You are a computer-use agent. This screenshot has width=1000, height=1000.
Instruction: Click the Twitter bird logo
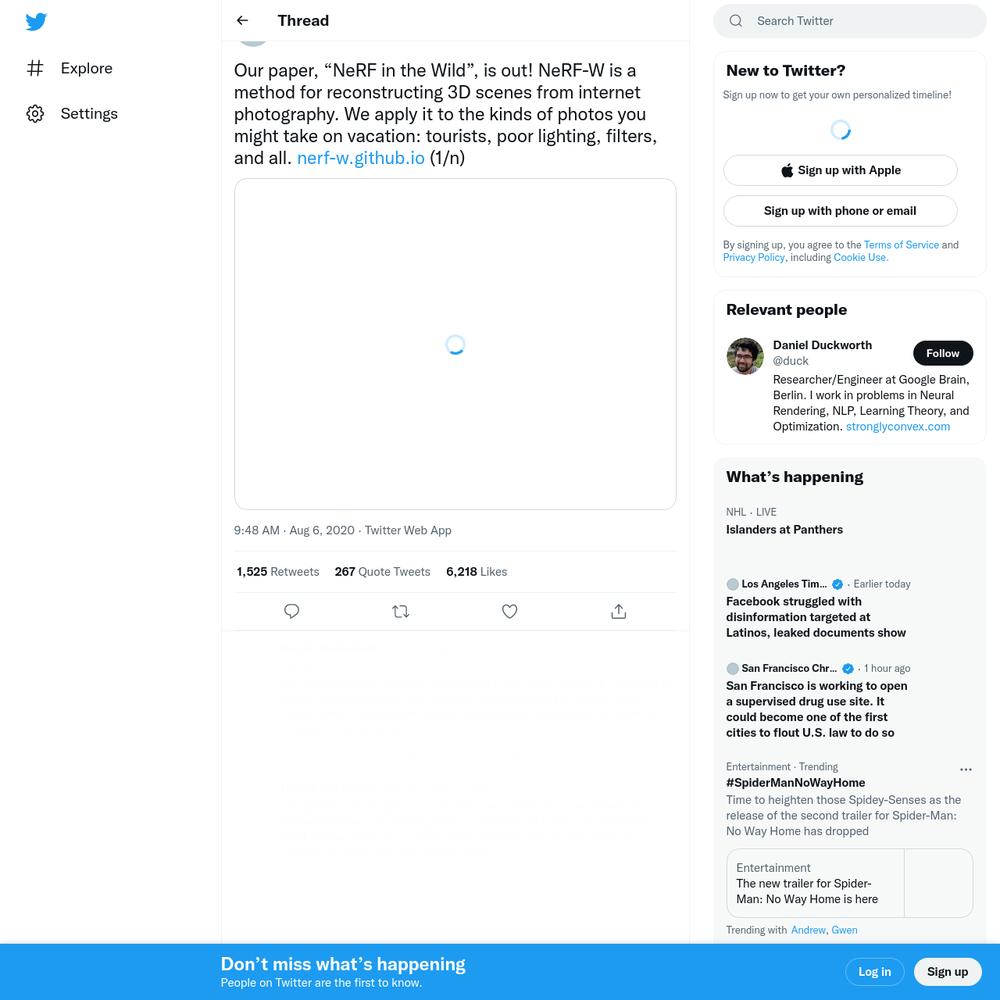pyautogui.click(x=36, y=22)
